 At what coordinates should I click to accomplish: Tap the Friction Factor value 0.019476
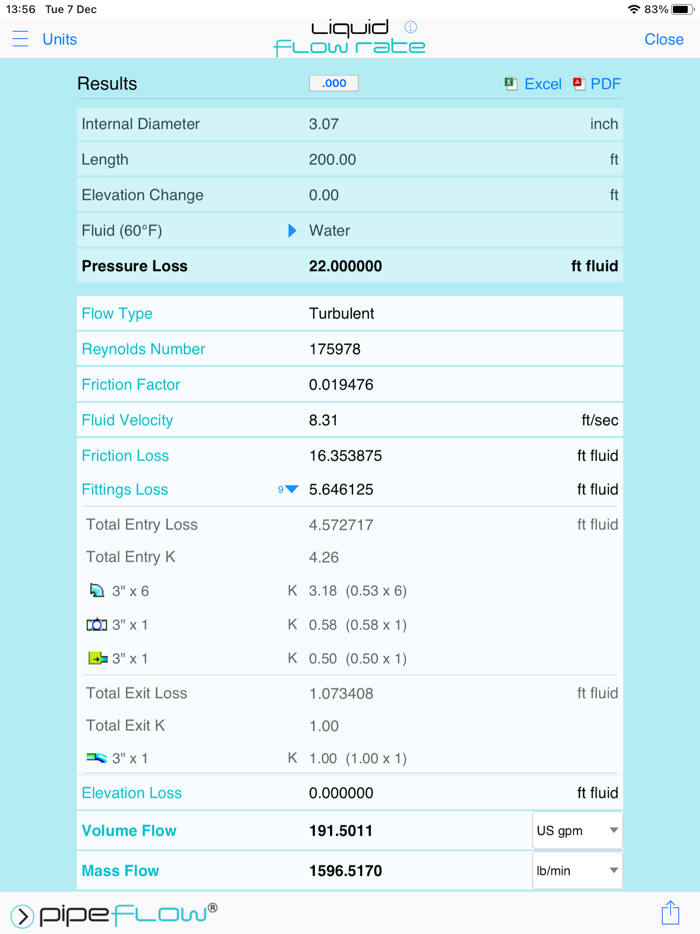341,385
